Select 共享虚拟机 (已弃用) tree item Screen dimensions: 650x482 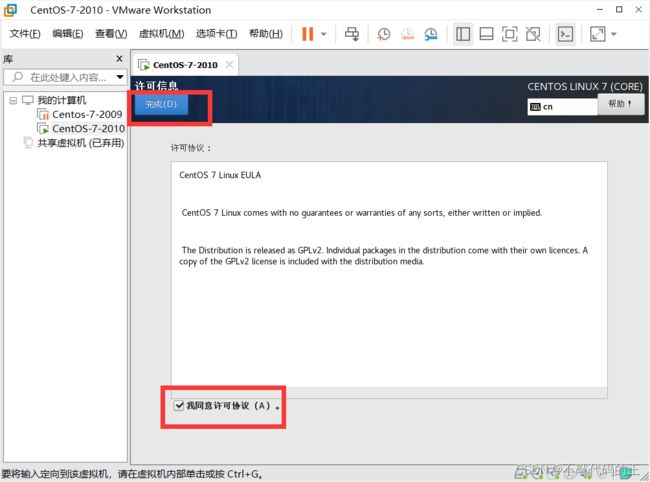pos(80,143)
